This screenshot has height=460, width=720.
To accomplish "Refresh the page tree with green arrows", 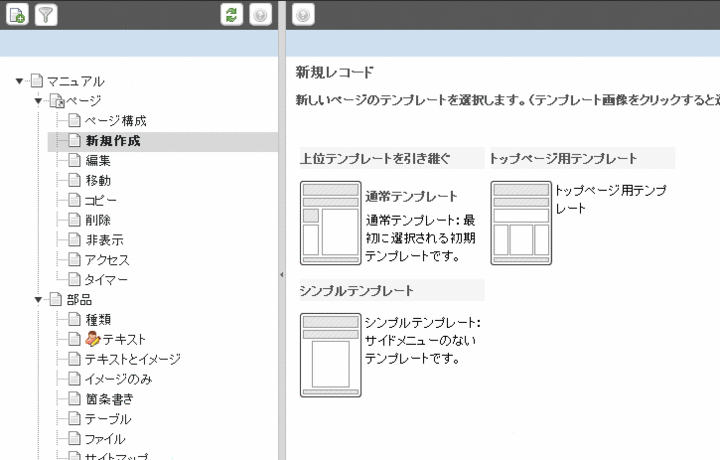I will (x=232, y=14).
